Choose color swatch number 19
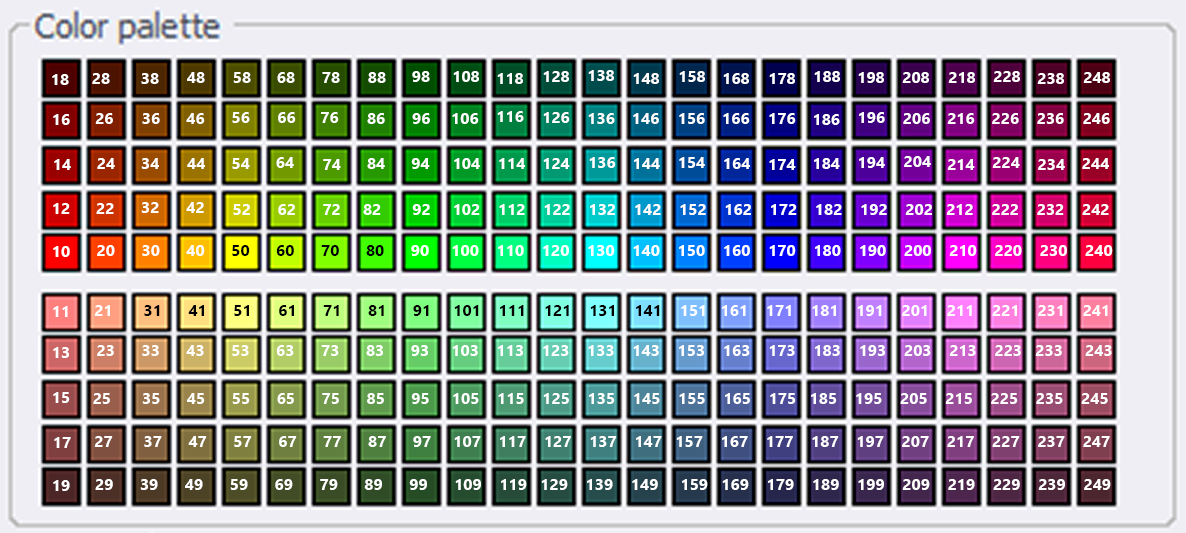 [61, 487]
